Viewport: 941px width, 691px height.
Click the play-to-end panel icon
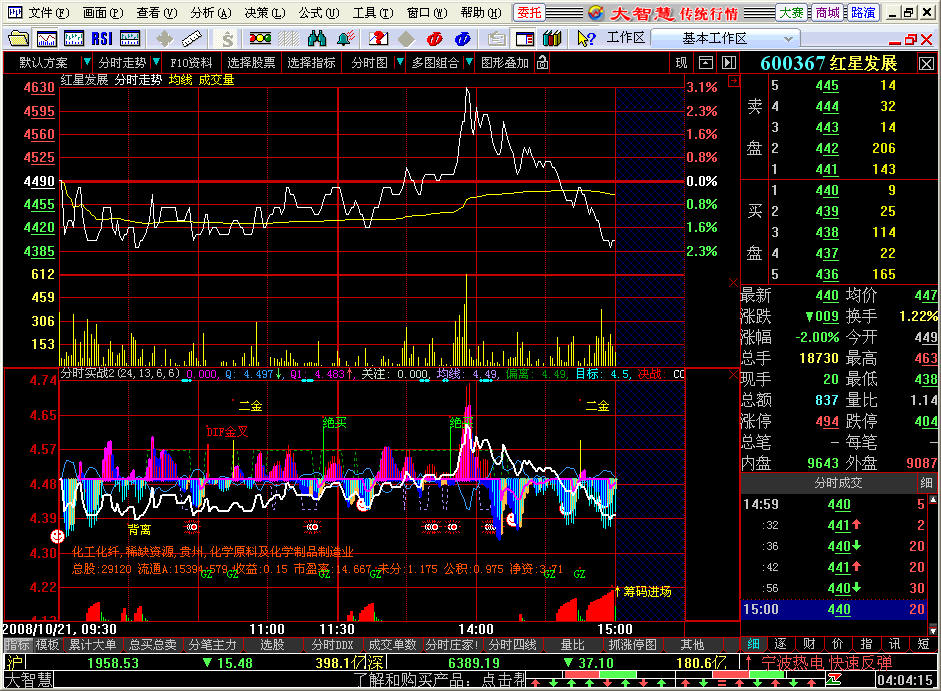[x=729, y=62]
